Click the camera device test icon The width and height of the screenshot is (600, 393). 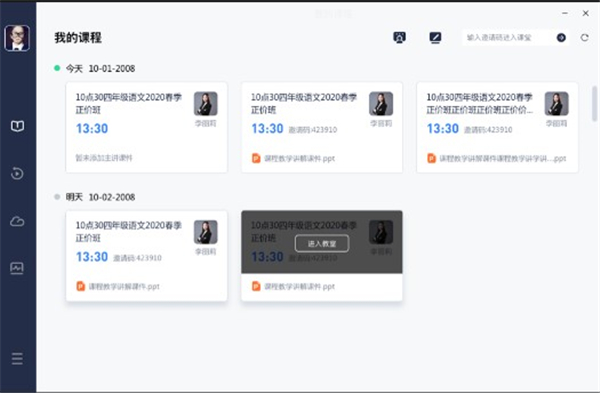[399, 38]
